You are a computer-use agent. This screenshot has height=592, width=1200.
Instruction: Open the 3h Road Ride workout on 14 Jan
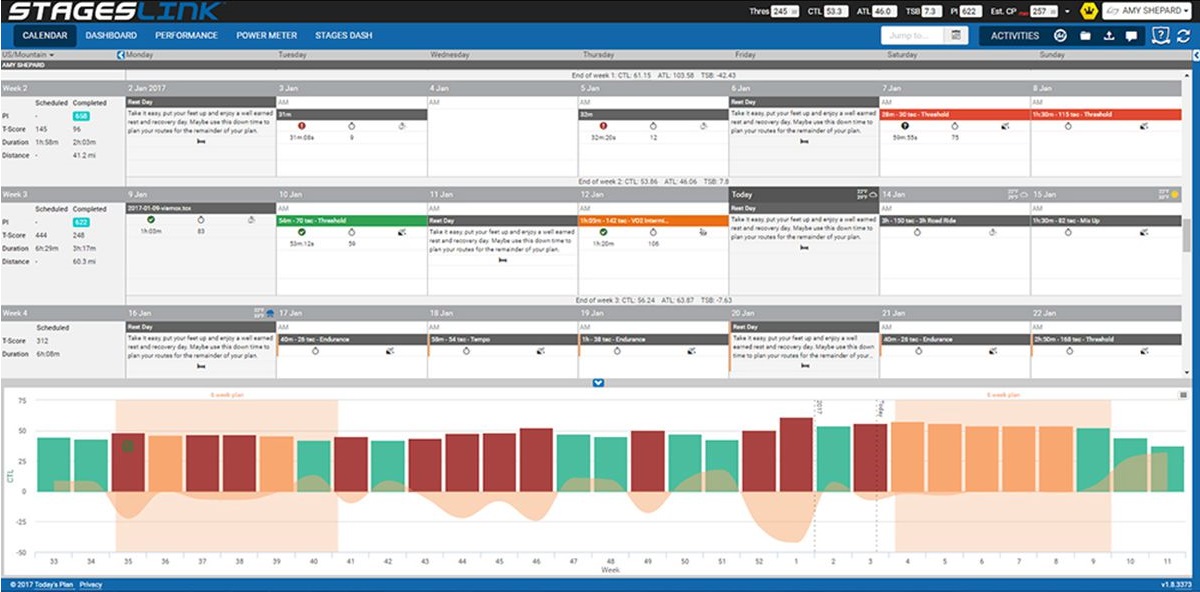coord(954,219)
